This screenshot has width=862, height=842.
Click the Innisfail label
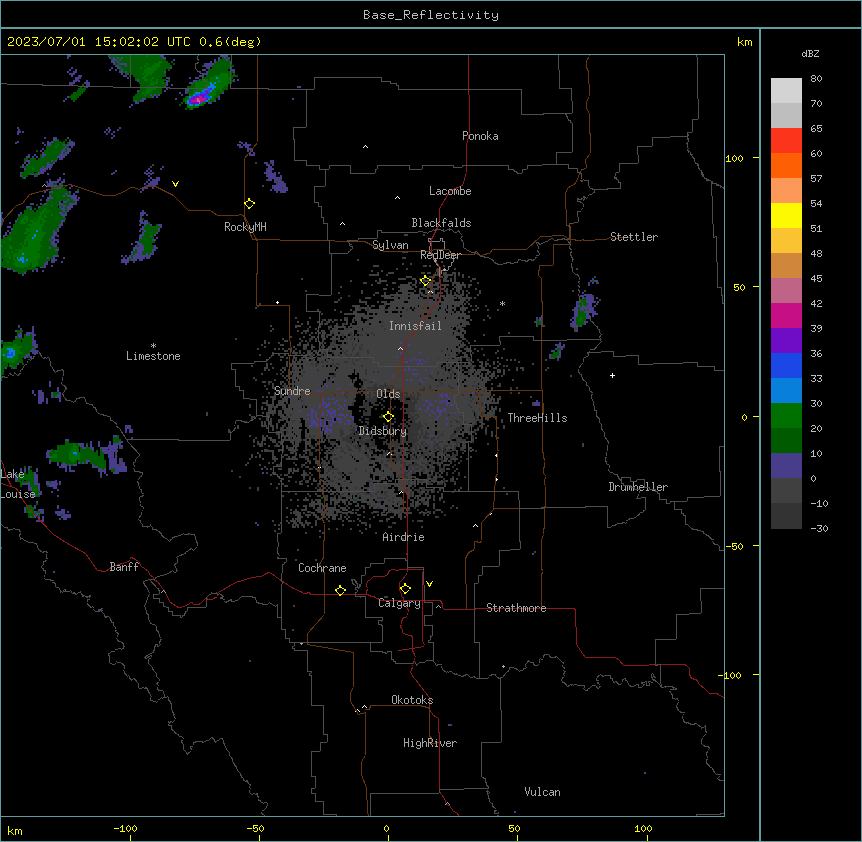tap(415, 326)
